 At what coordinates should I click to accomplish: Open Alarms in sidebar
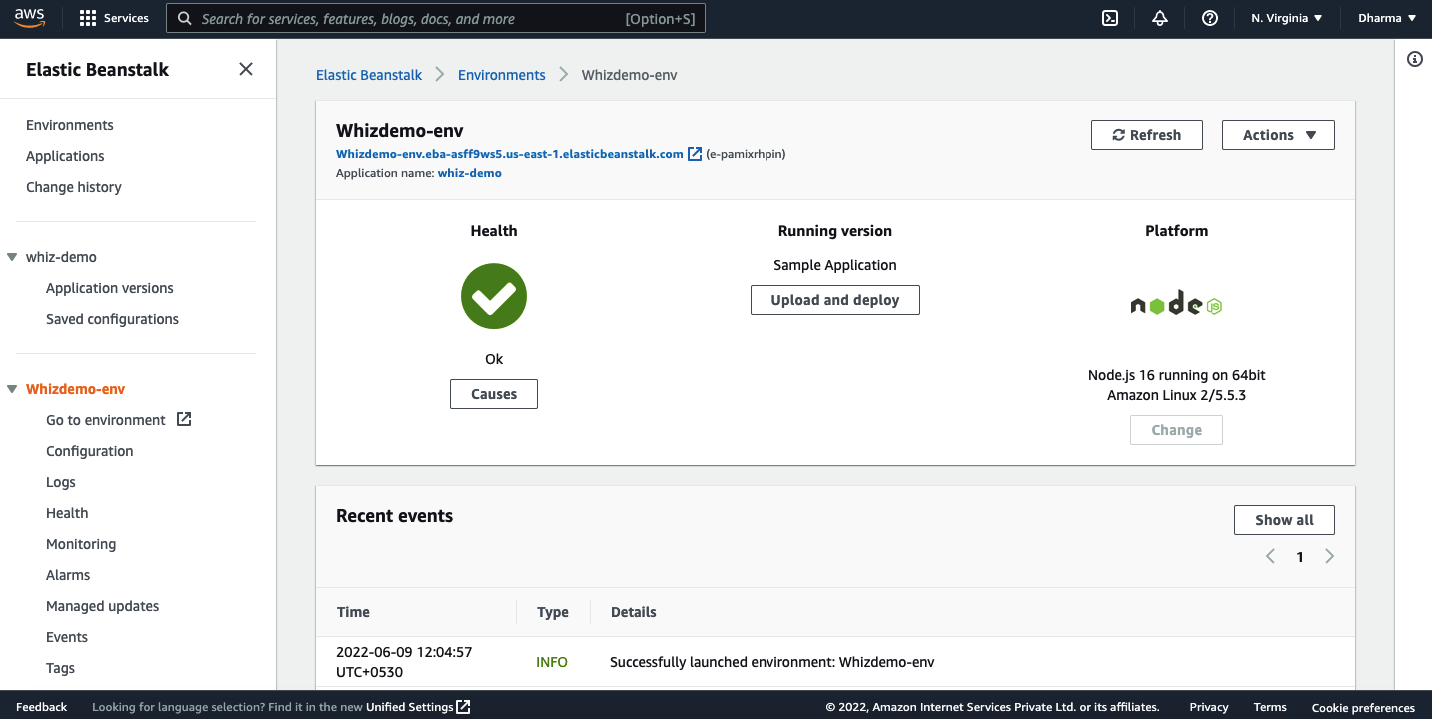pyautogui.click(x=68, y=575)
